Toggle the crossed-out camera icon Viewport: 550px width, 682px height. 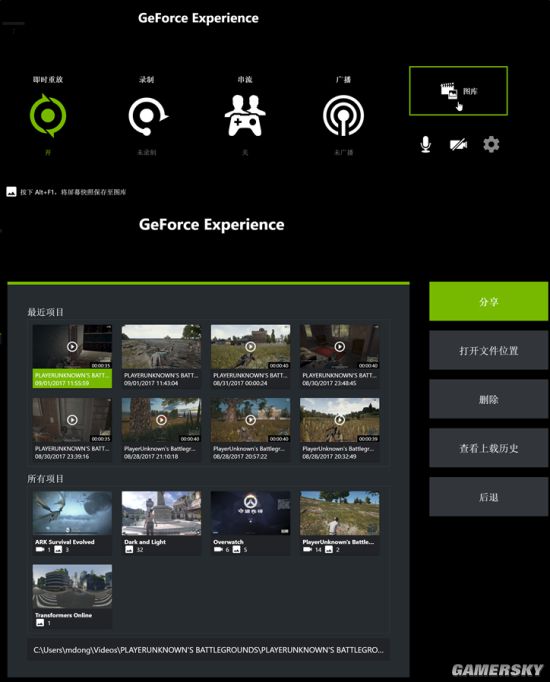pyautogui.click(x=458, y=144)
